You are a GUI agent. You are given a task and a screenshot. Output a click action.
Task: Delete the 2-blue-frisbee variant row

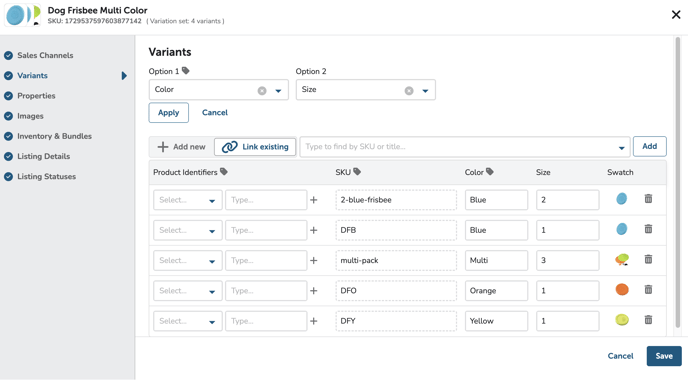click(x=648, y=199)
